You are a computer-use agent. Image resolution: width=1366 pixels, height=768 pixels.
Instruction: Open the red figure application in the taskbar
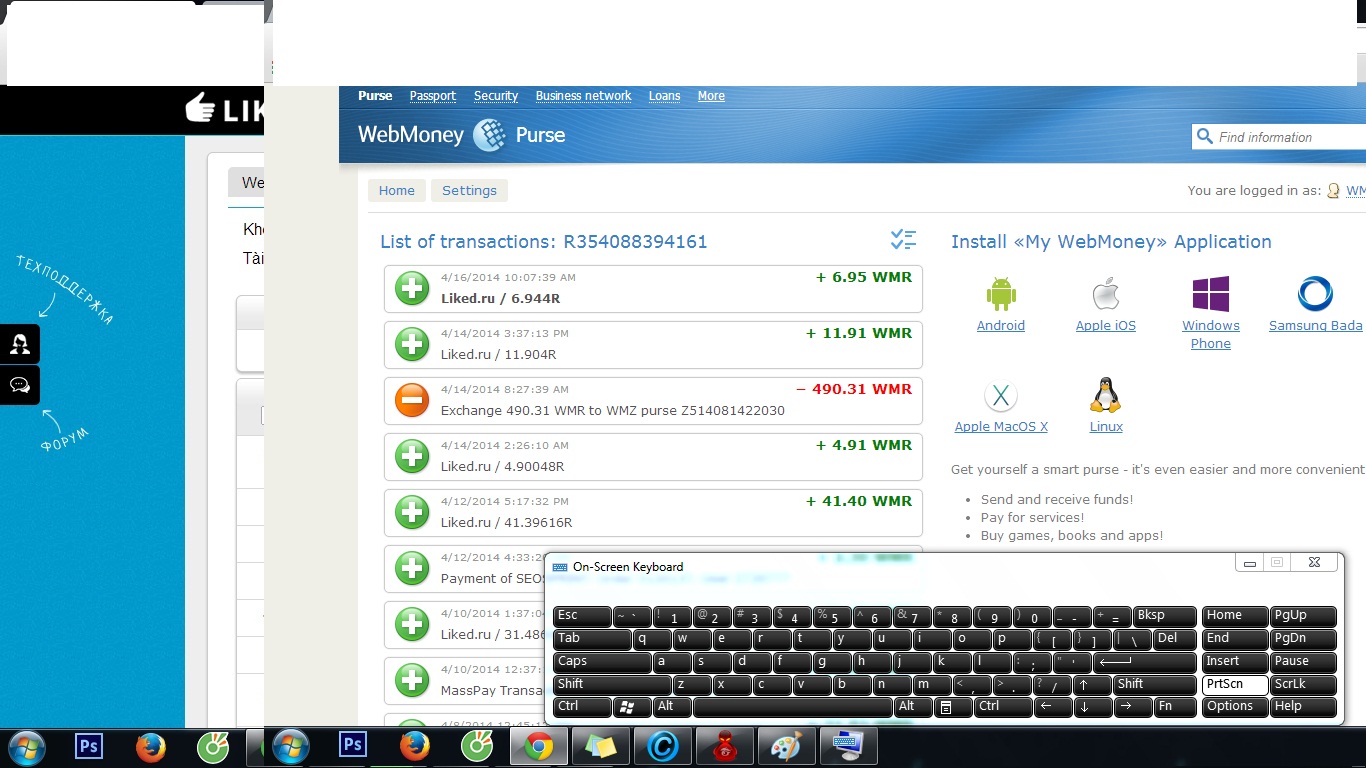[x=725, y=746]
